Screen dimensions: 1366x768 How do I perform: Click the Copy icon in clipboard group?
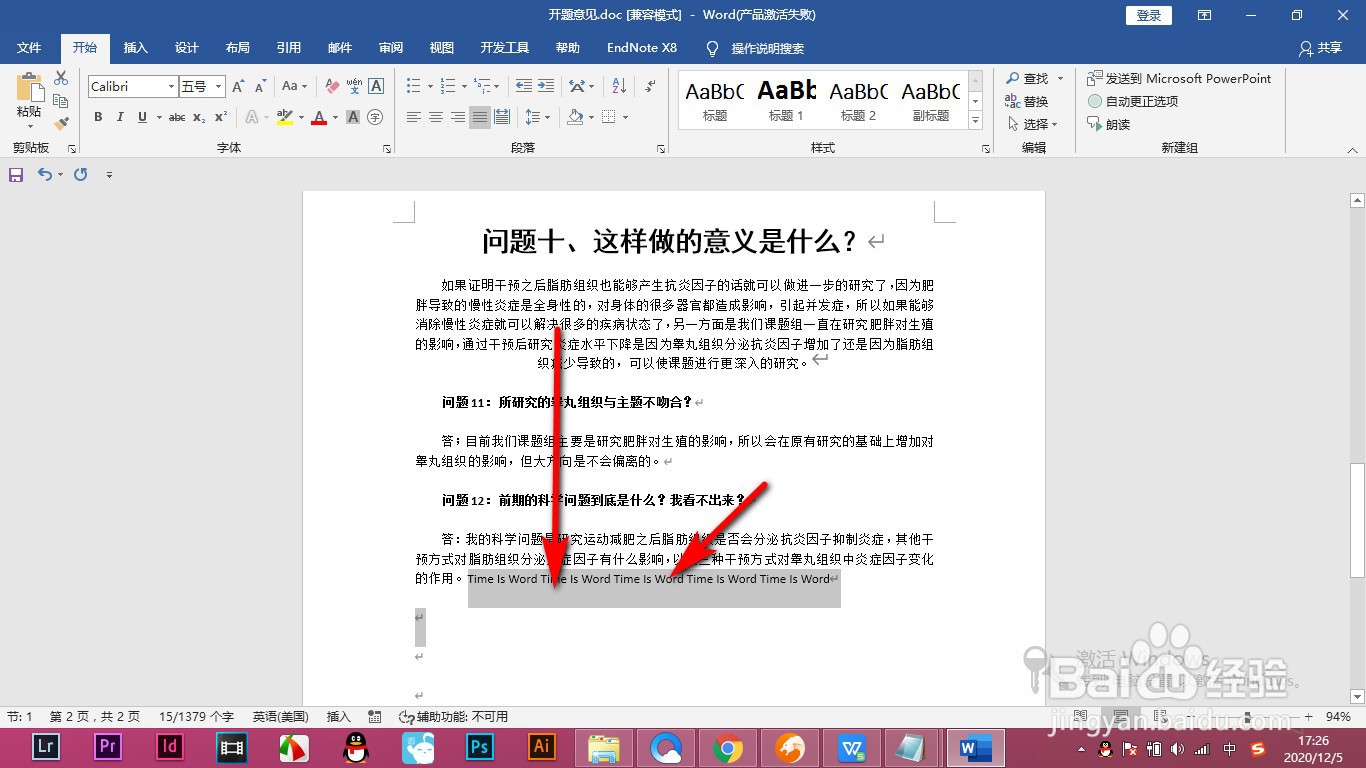pyautogui.click(x=61, y=101)
